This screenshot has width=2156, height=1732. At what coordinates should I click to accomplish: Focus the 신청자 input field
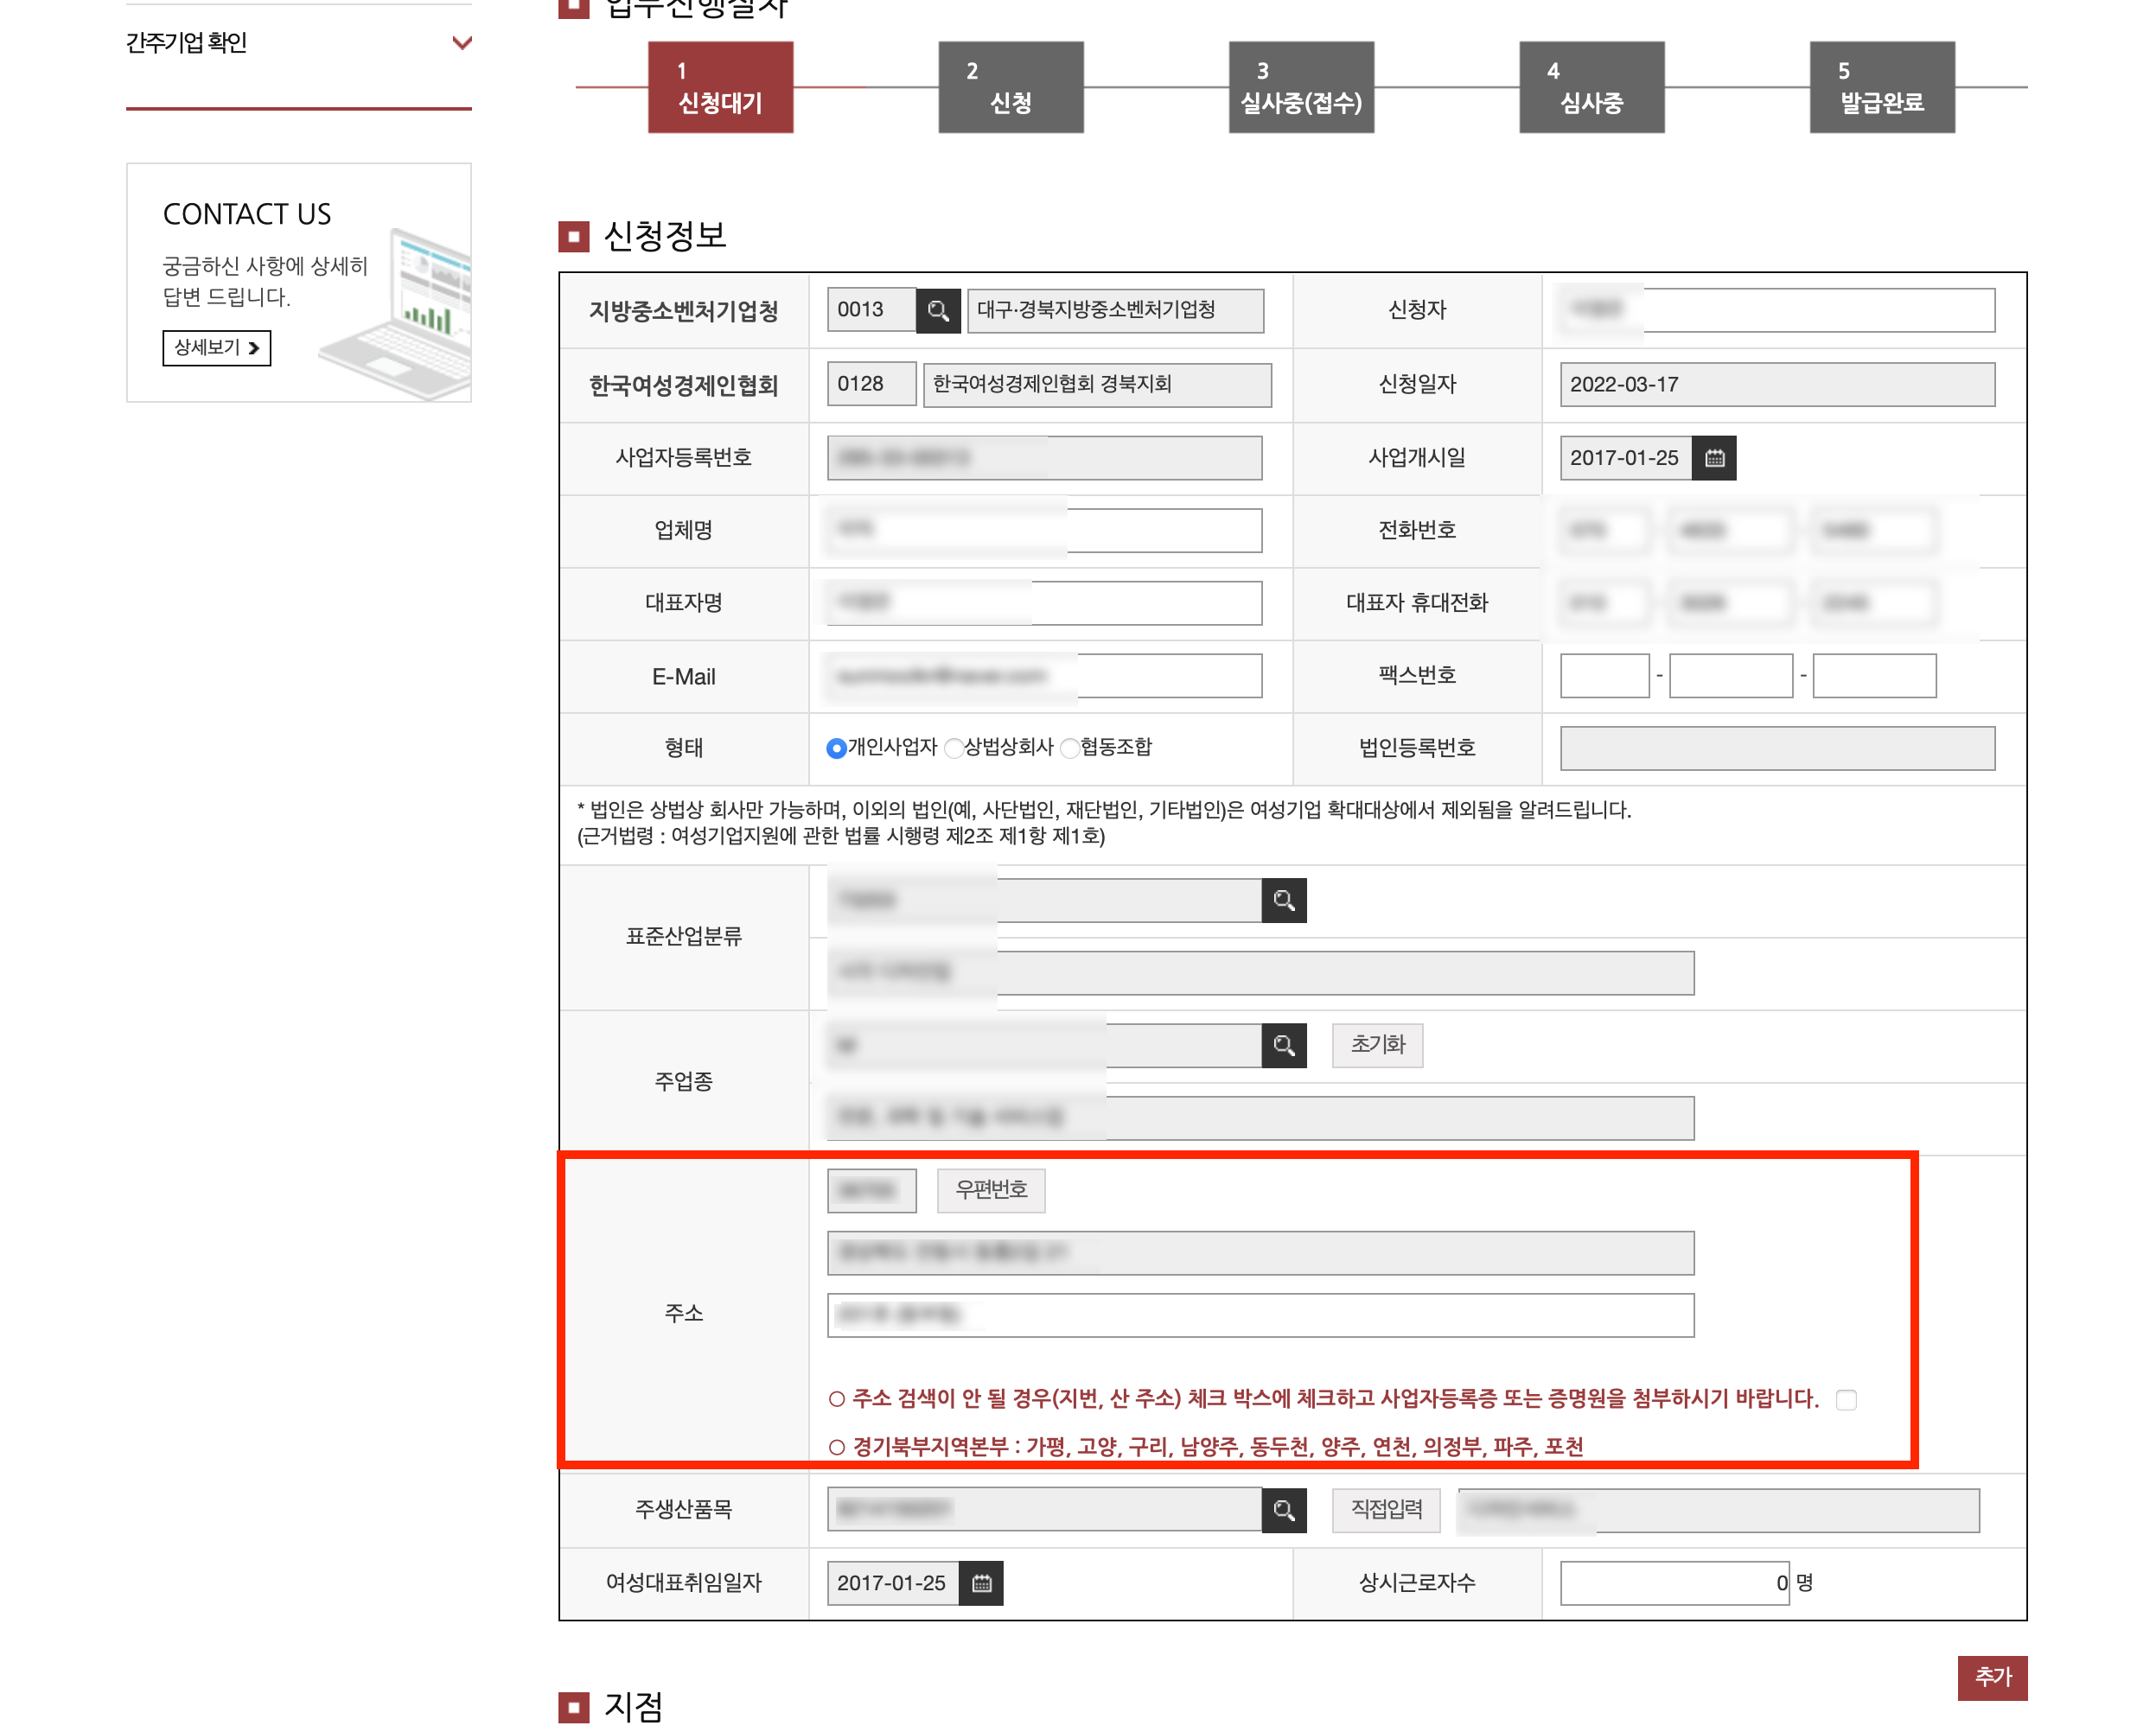[1777, 310]
